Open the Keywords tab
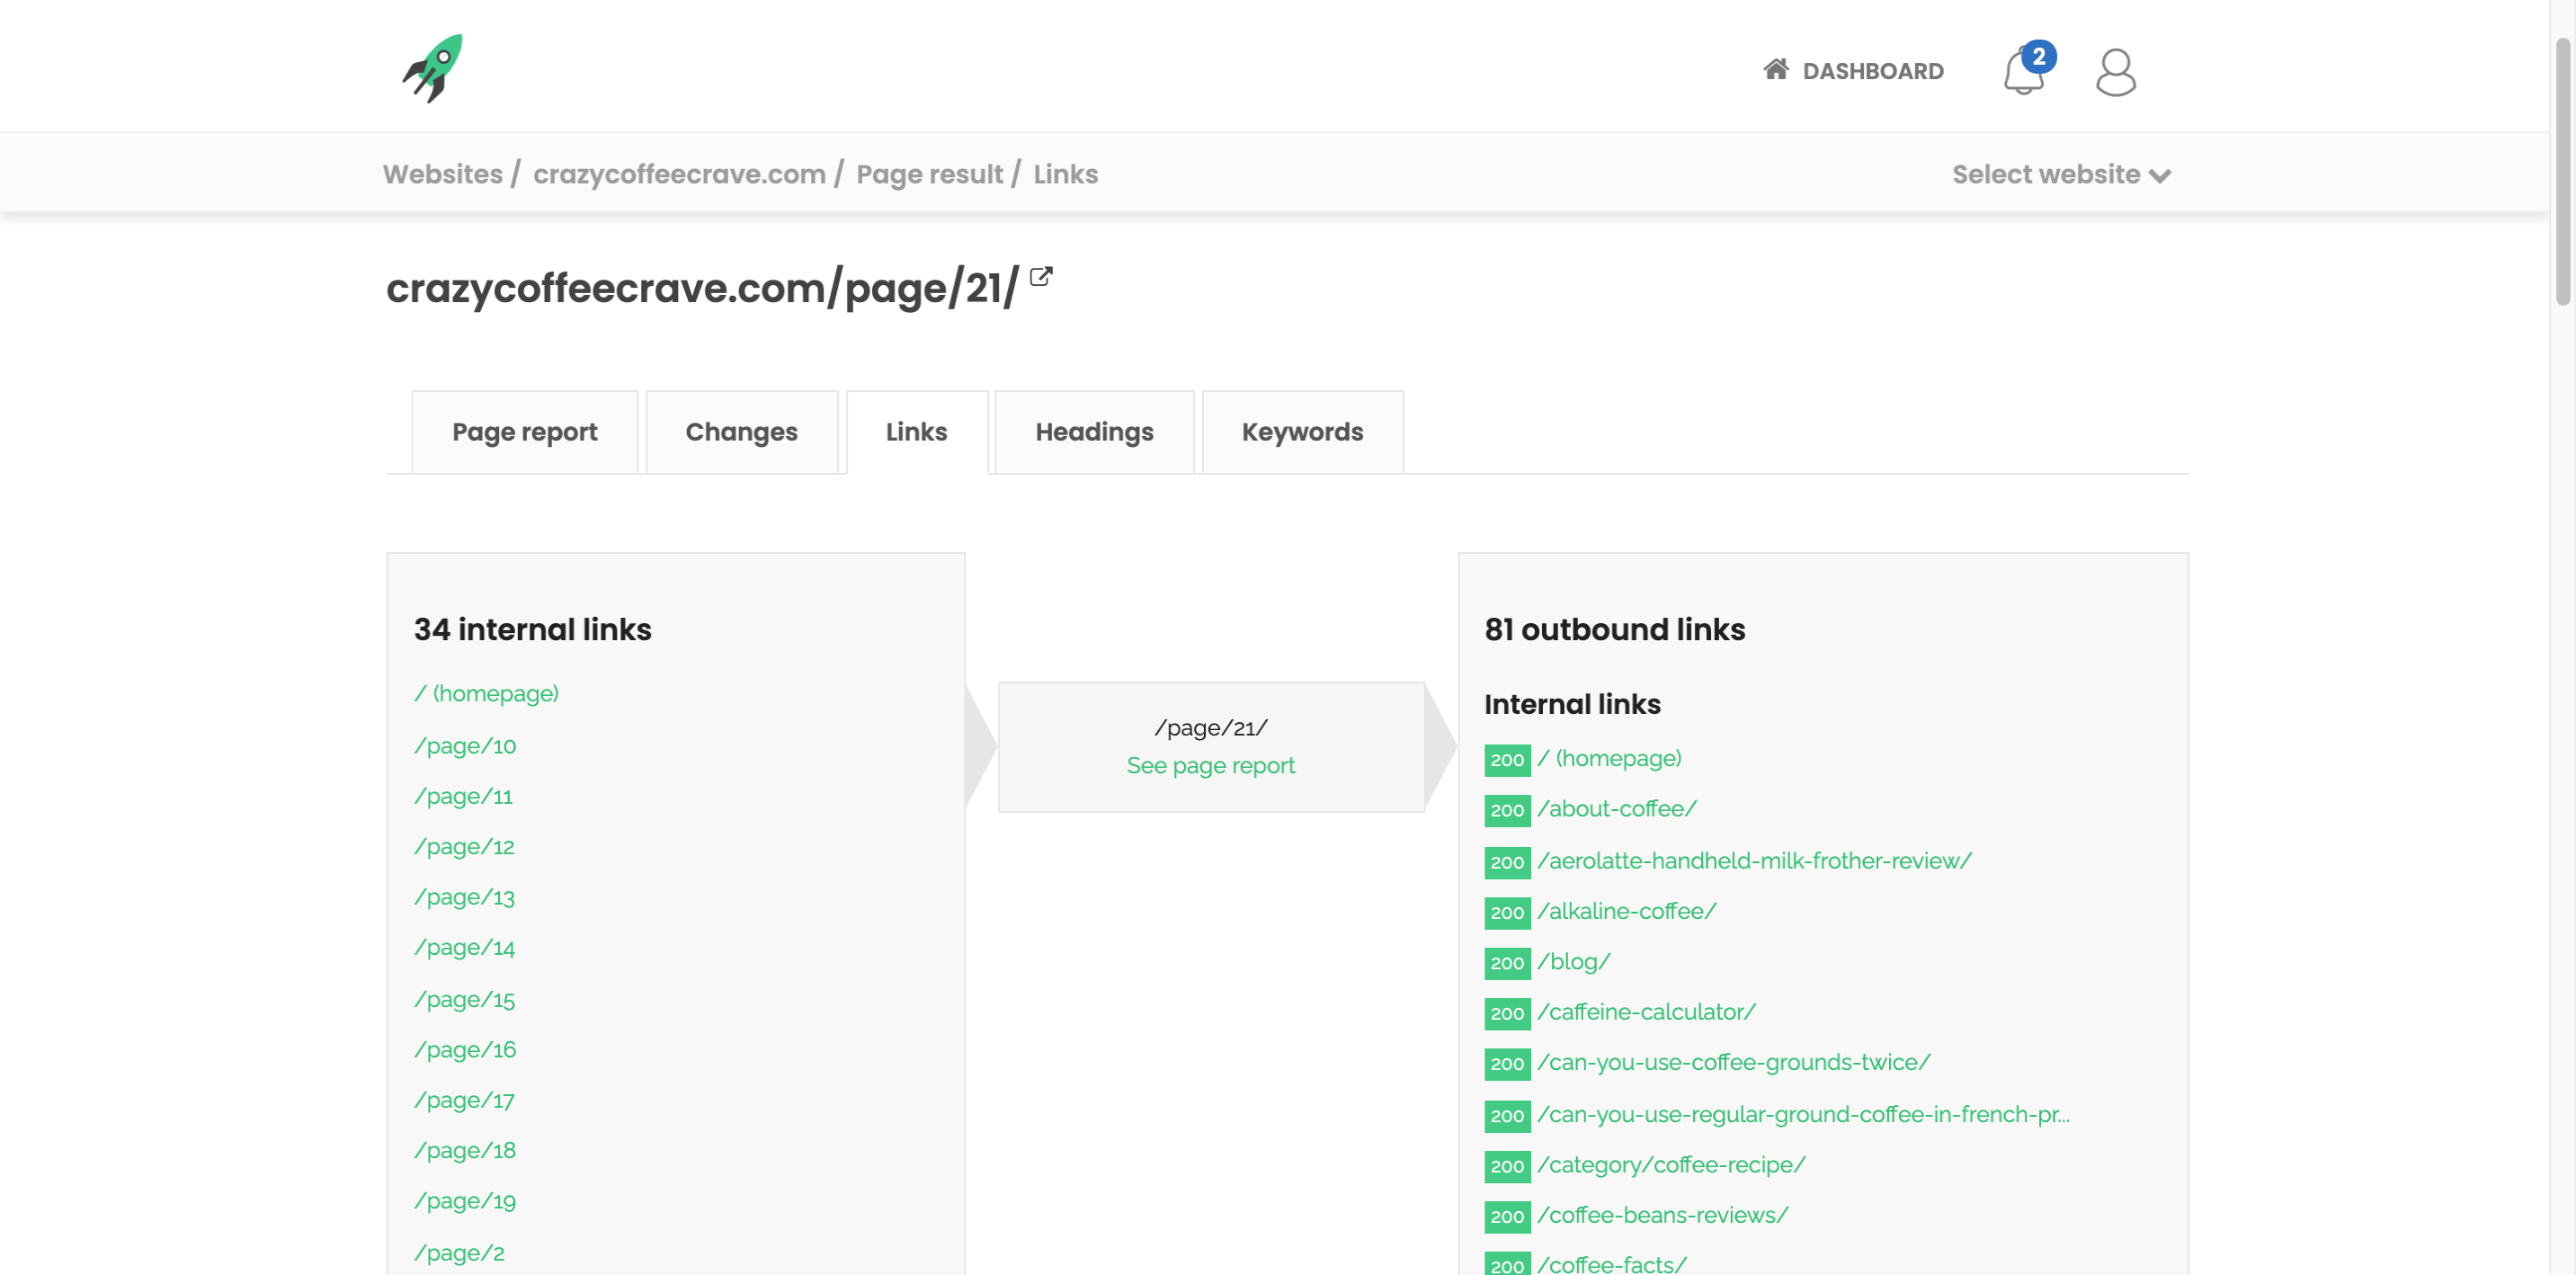Screen dimensions: 2576x1275 point(1301,432)
